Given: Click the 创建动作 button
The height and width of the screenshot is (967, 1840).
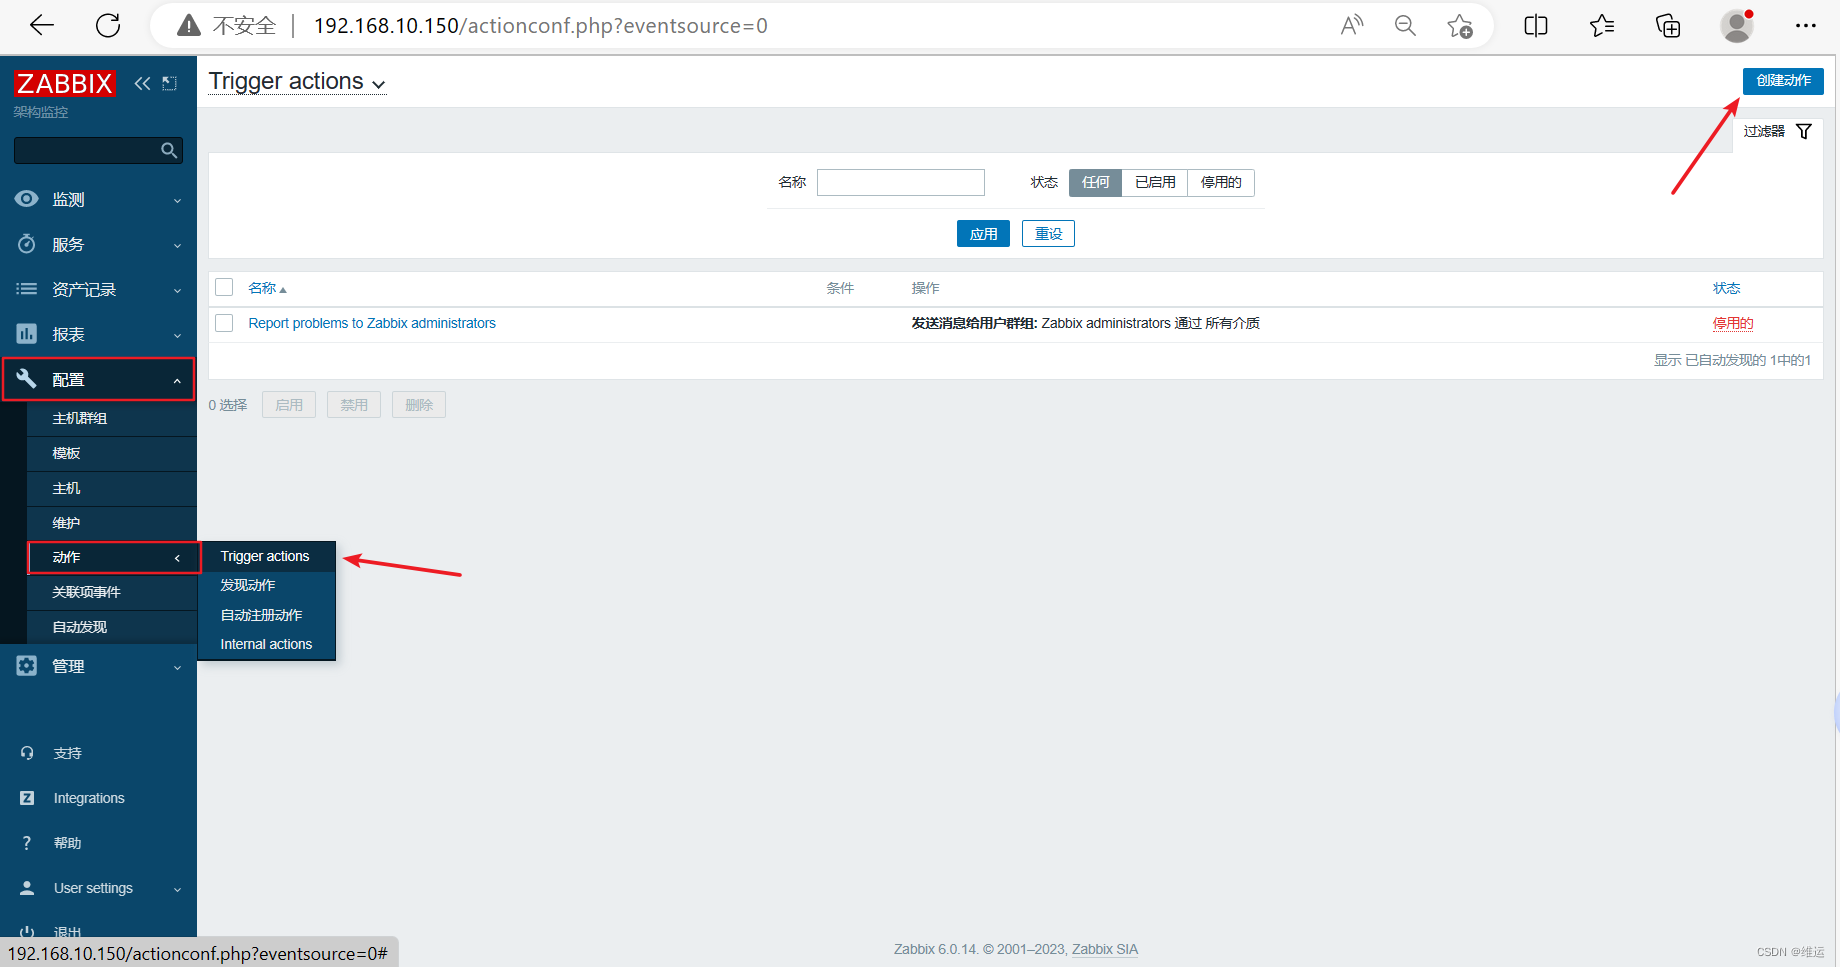Looking at the screenshot, I should [1783, 81].
